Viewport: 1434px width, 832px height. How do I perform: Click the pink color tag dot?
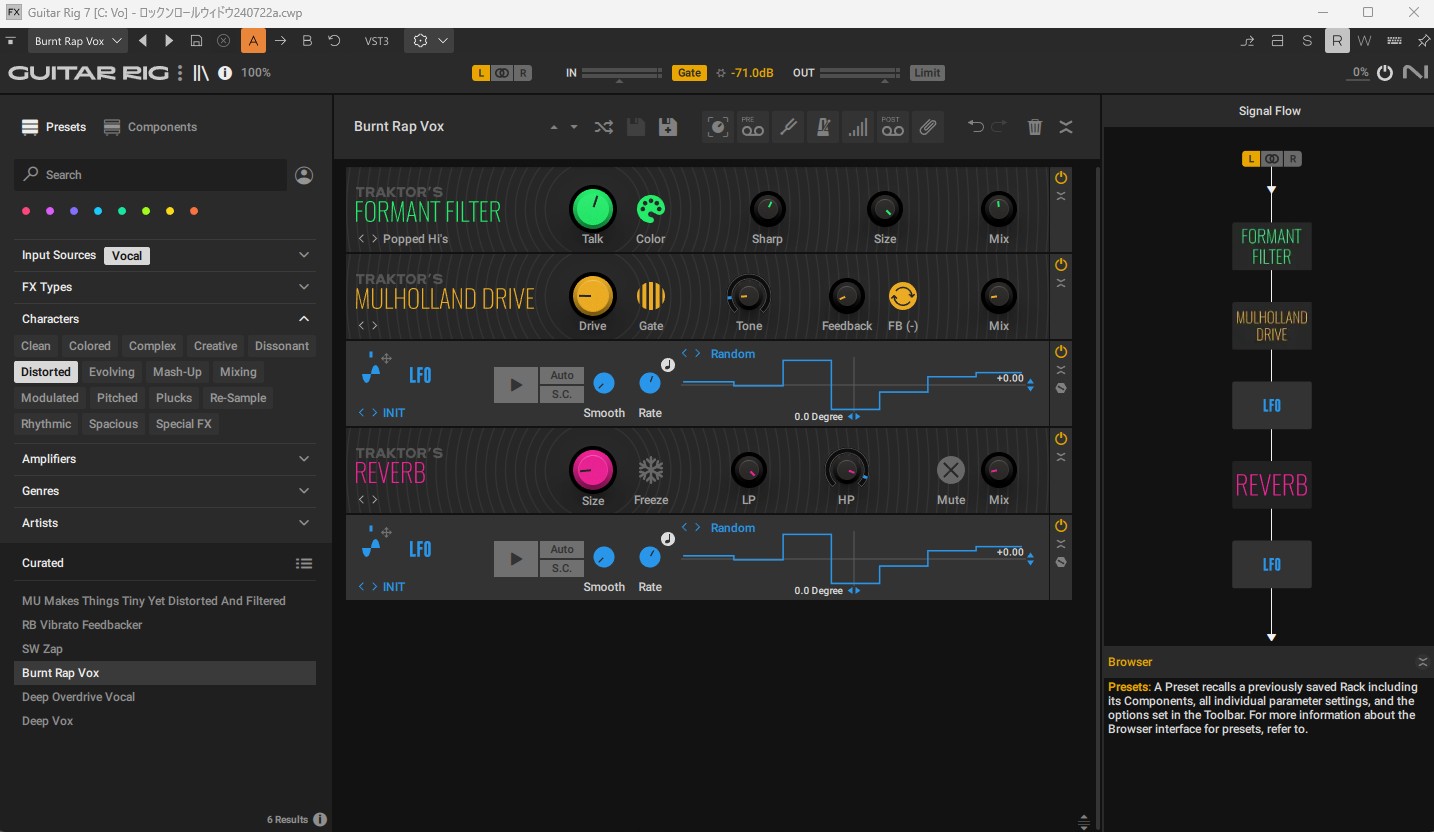click(x=26, y=211)
